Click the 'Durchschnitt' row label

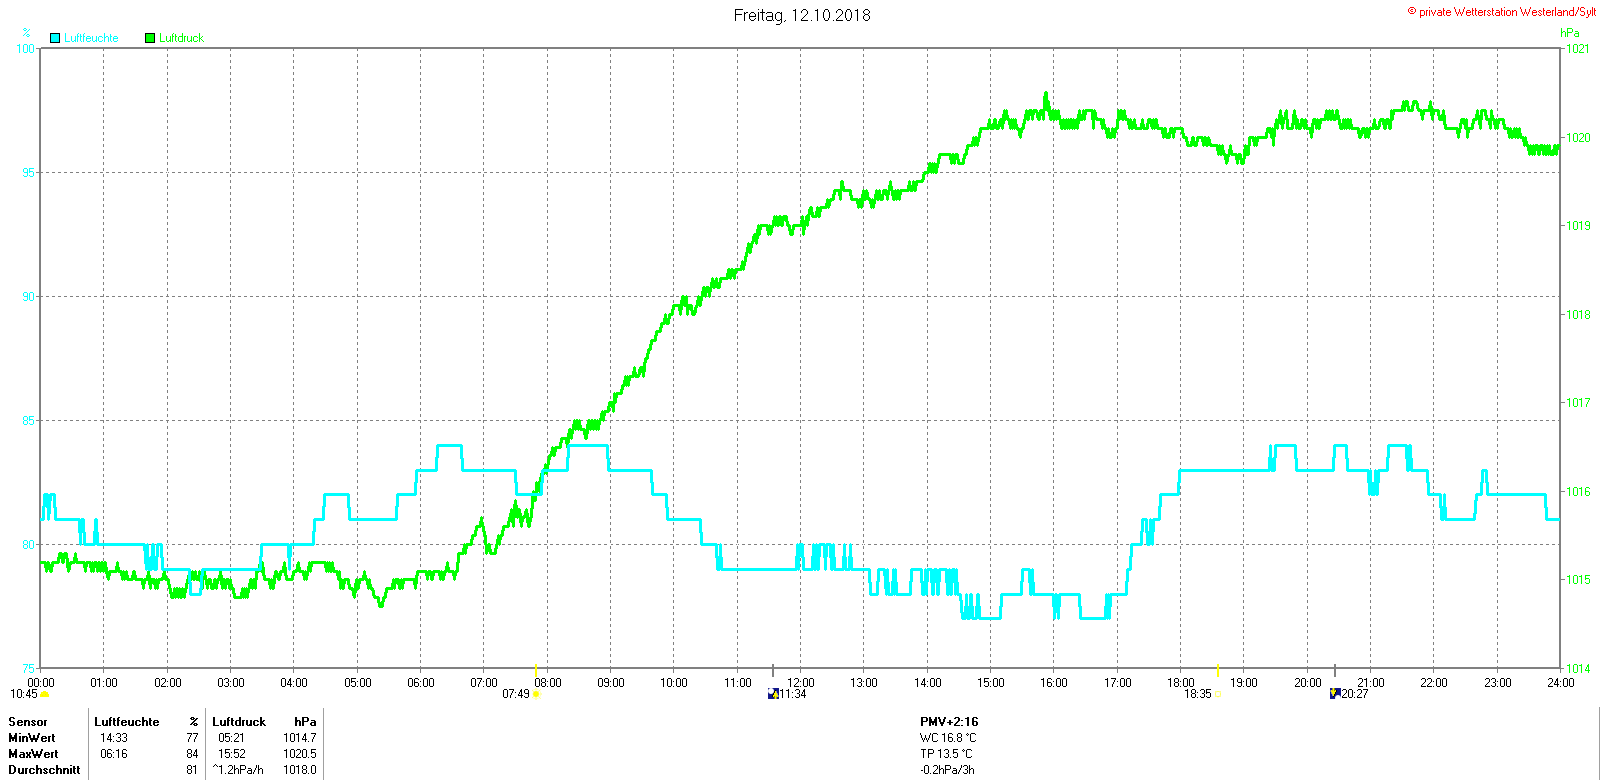(44, 770)
